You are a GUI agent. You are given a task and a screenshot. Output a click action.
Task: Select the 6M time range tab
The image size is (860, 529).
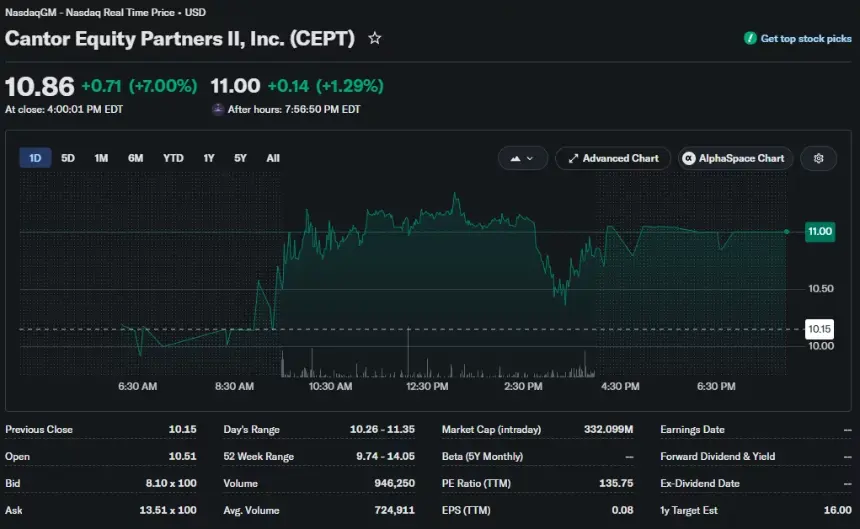135,158
